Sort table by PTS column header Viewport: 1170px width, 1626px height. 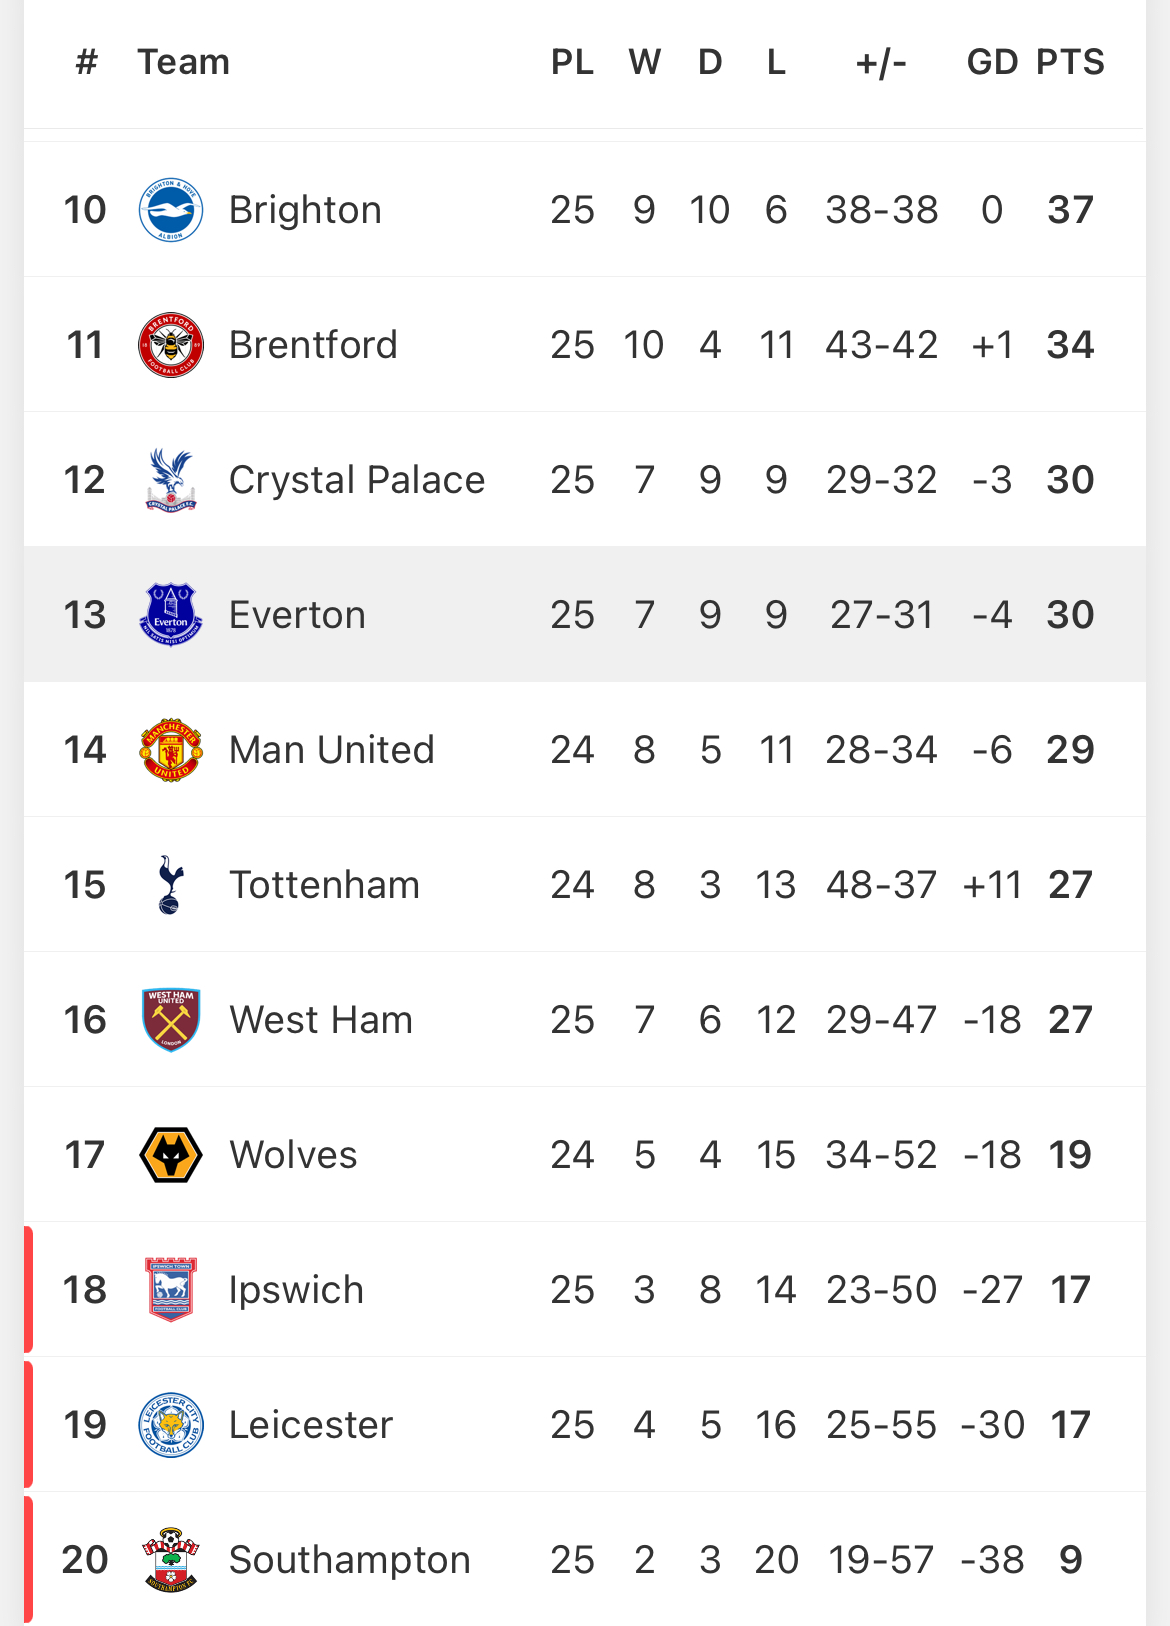(1070, 62)
